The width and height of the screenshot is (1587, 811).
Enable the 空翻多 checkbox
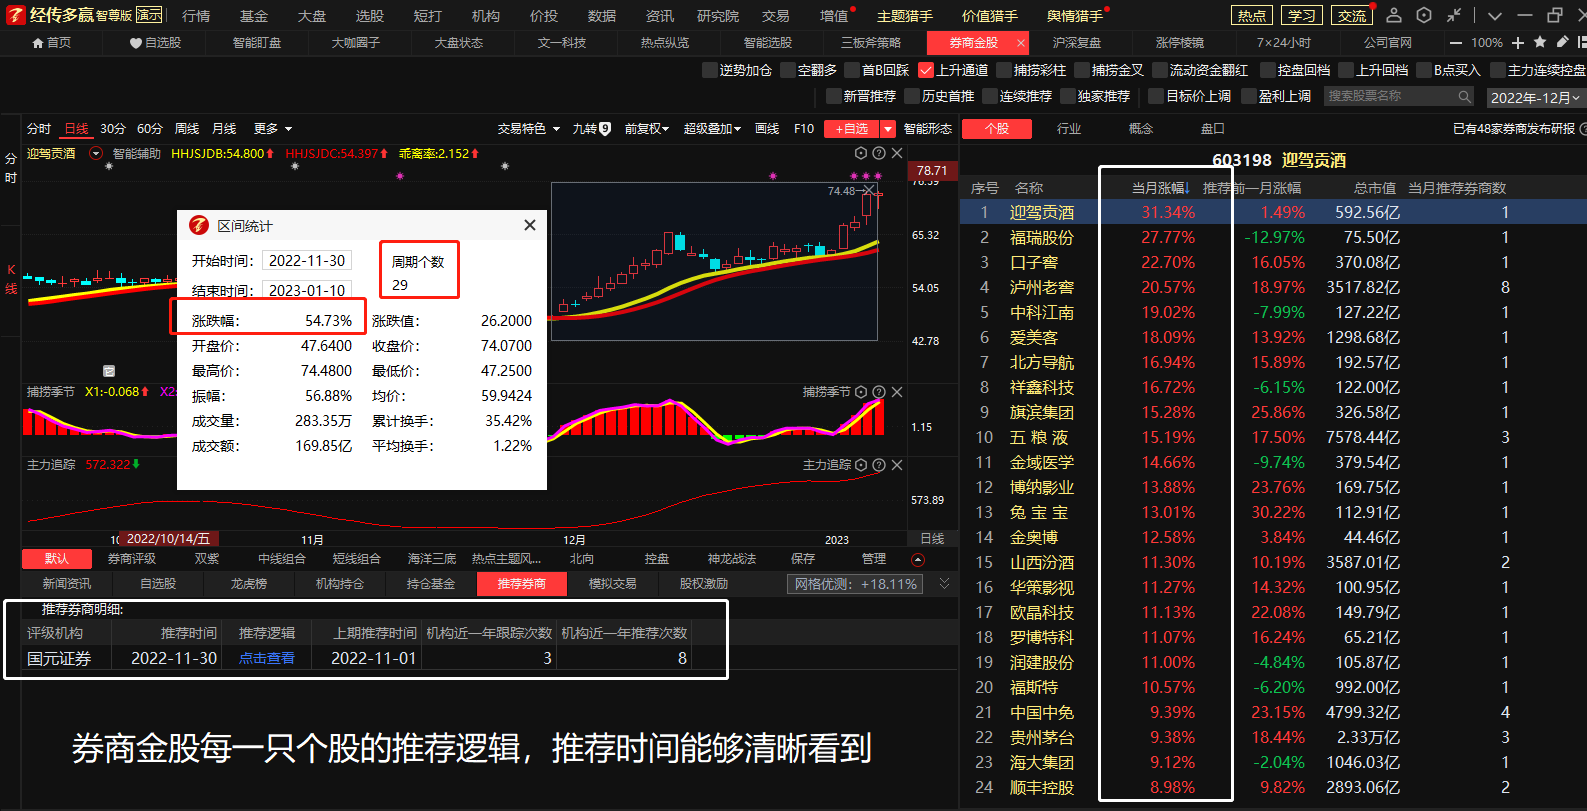[788, 70]
